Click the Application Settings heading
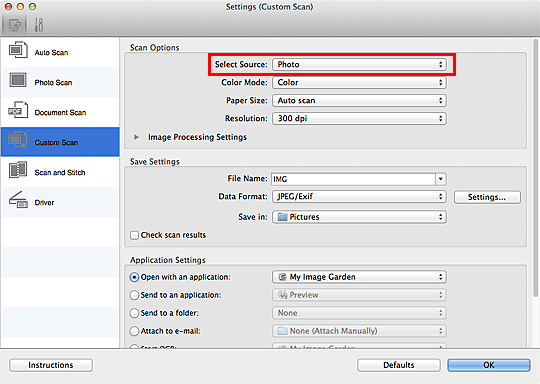This screenshot has width=540, height=384. click(168, 260)
